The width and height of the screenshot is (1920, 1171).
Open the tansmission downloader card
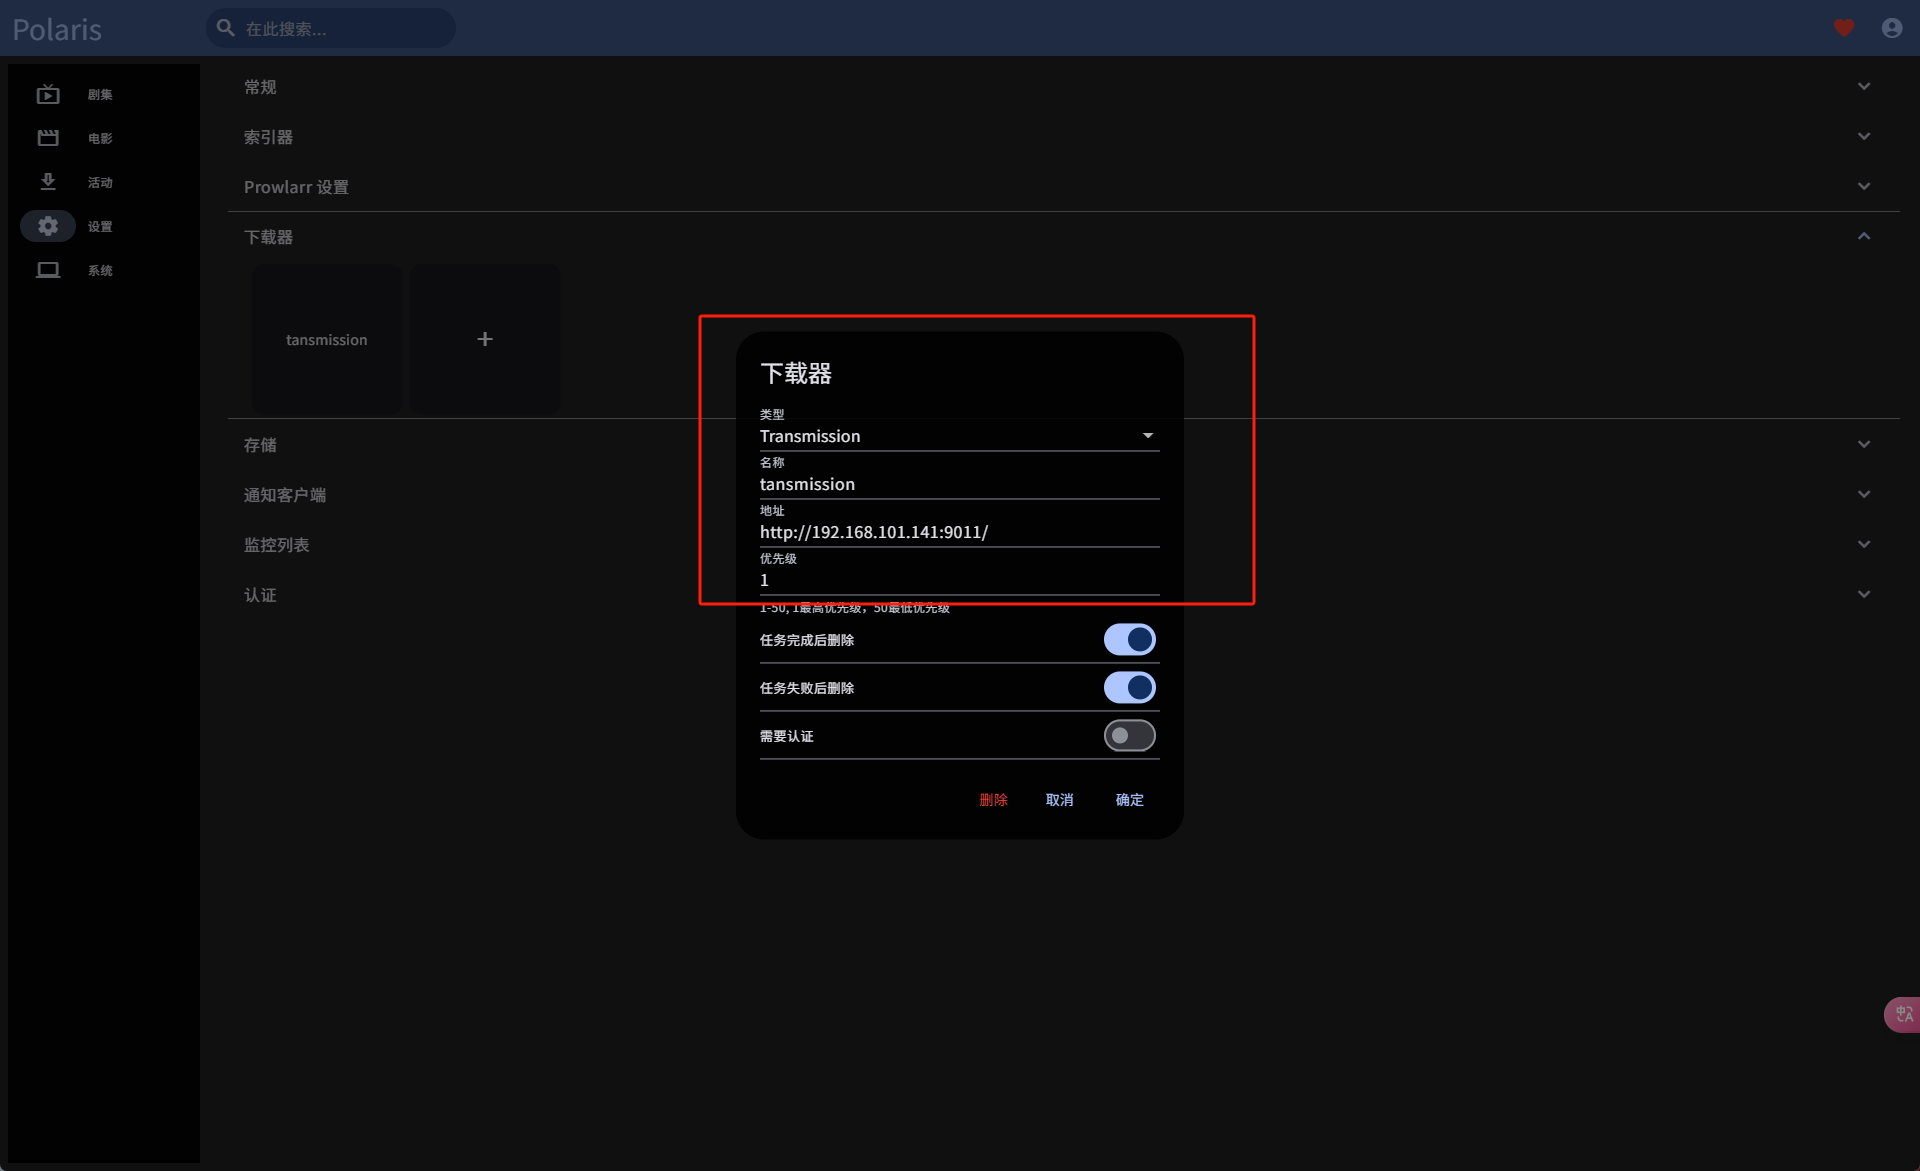[x=327, y=339]
